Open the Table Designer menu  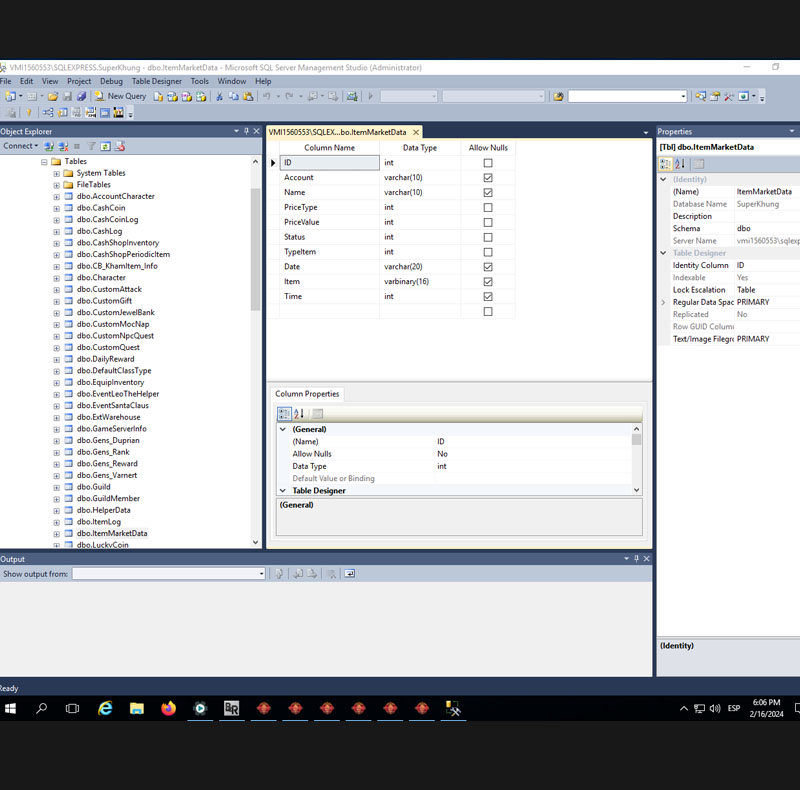point(157,81)
